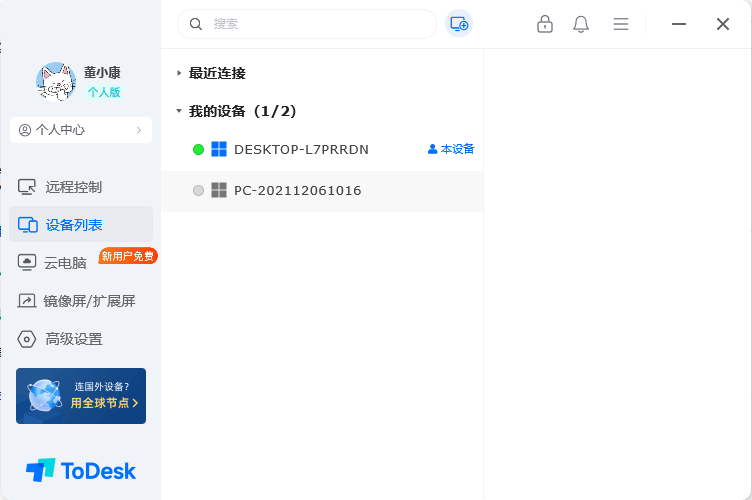Viewport: 752px width, 500px height.
Task: Click the gray Windows icon of PC-202112061016
Action: tap(219, 190)
